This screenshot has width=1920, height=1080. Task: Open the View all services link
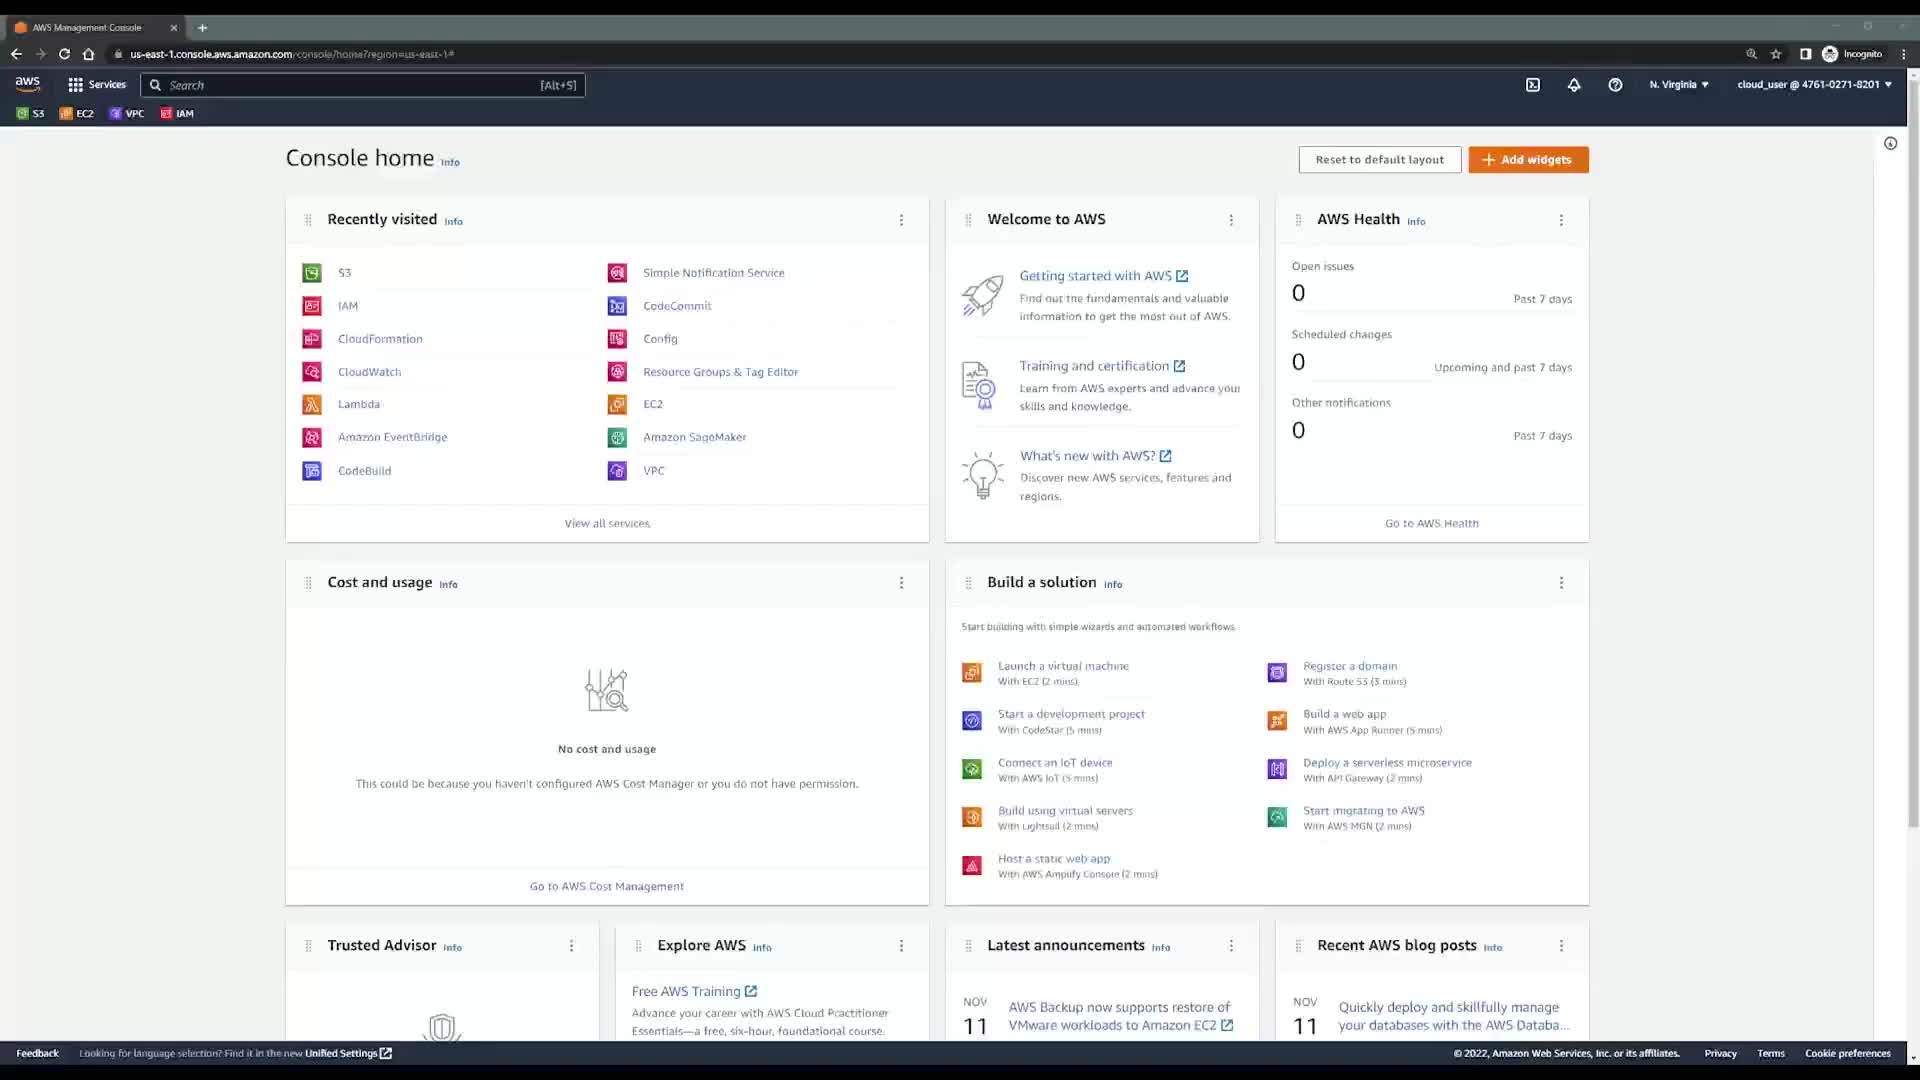(x=607, y=524)
